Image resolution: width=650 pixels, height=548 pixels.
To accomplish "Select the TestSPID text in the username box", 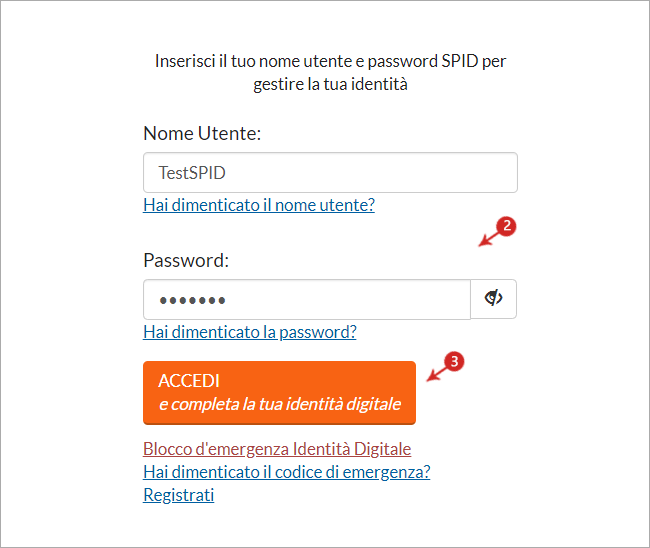I will pyautogui.click(x=192, y=173).
